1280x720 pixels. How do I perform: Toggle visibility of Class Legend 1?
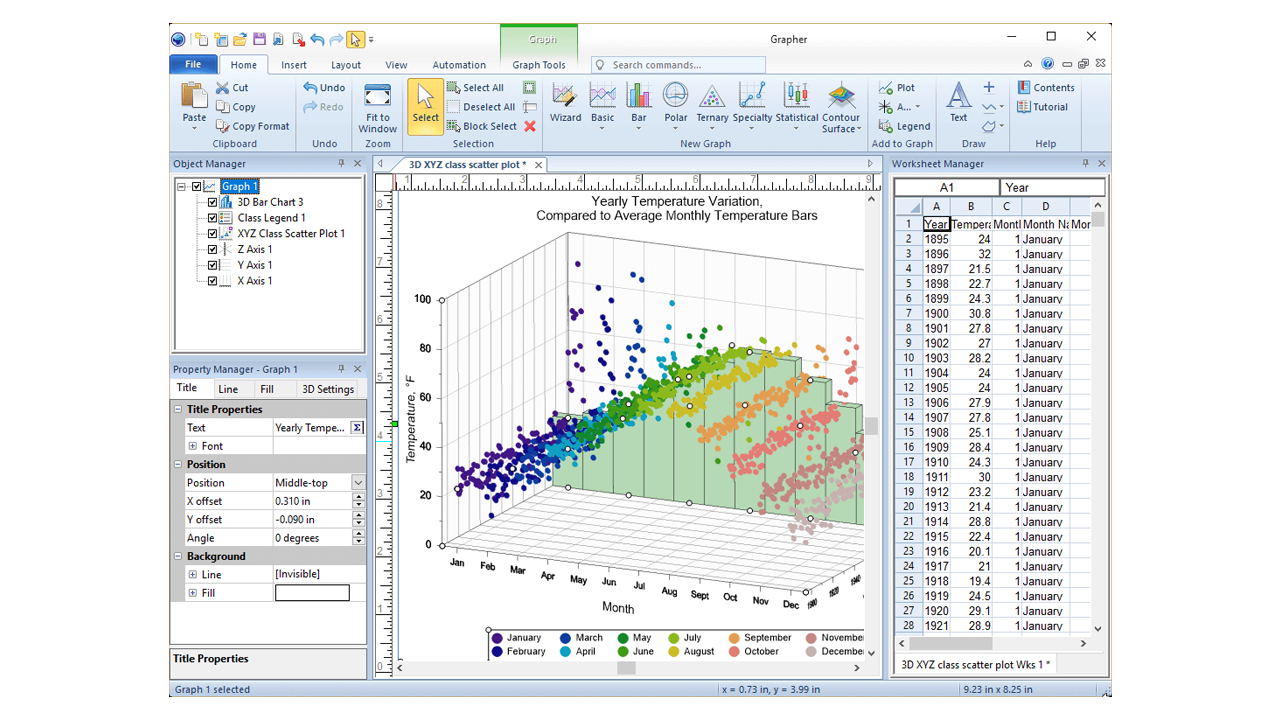(x=212, y=218)
